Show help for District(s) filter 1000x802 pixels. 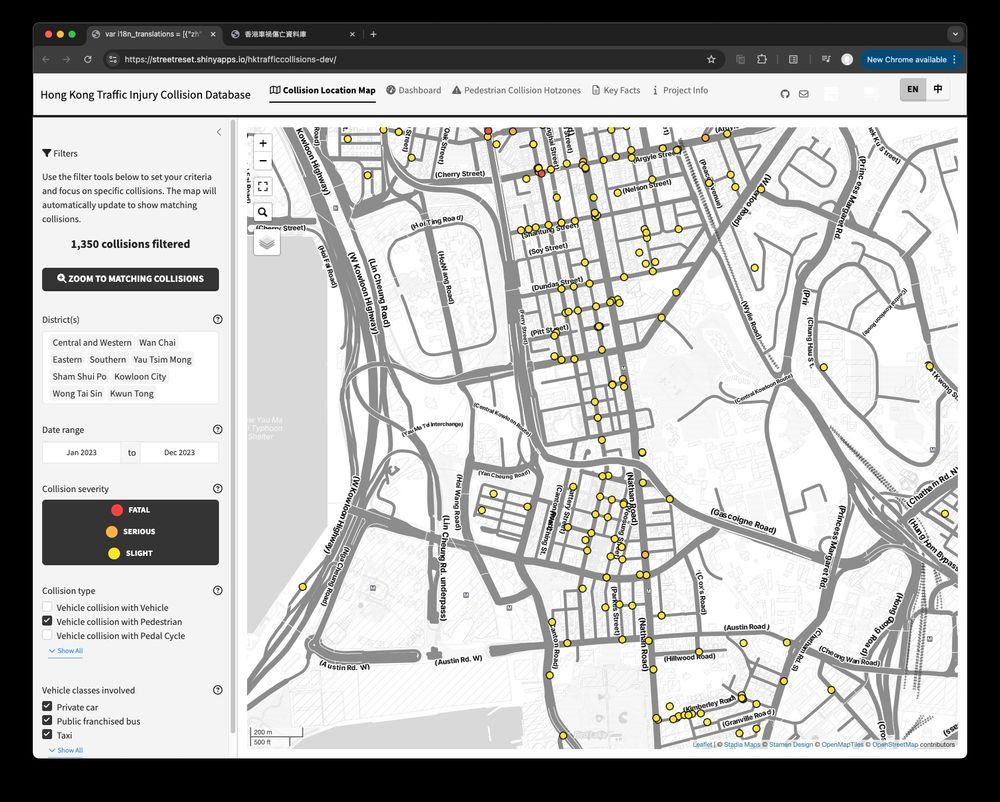click(217, 319)
